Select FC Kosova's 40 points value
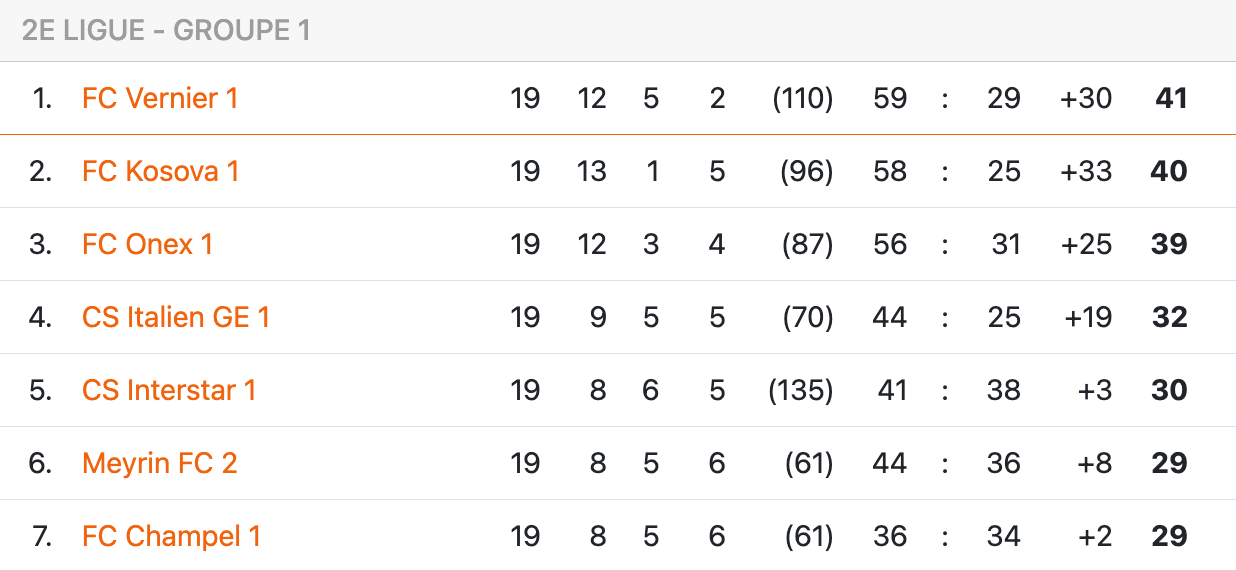 click(x=1169, y=171)
